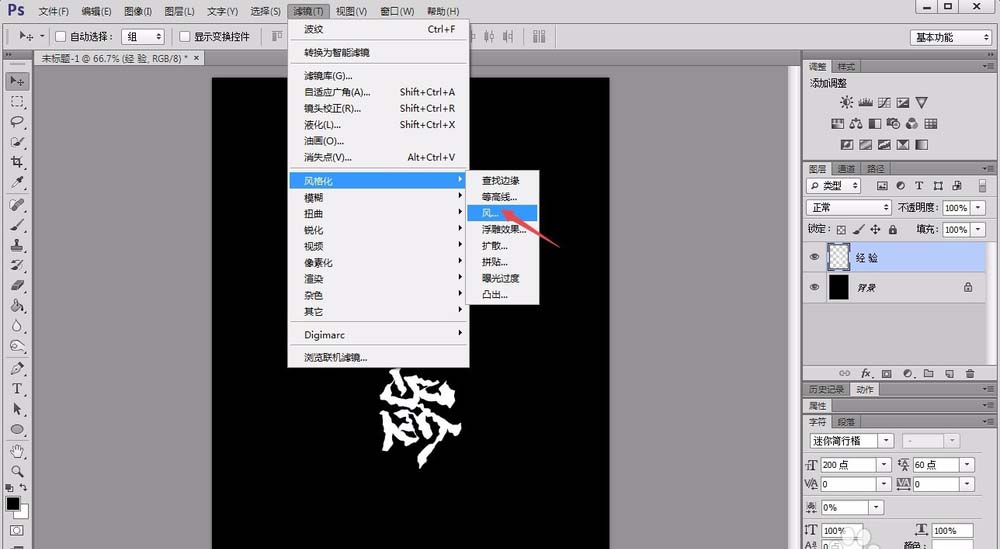Open the 模糊 filter submenu
Image resolution: width=1000 pixels, height=549 pixels.
point(379,198)
